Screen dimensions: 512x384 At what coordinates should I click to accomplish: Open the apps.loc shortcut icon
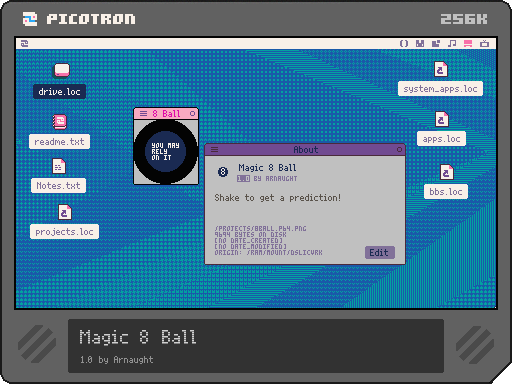(x=442, y=119)
